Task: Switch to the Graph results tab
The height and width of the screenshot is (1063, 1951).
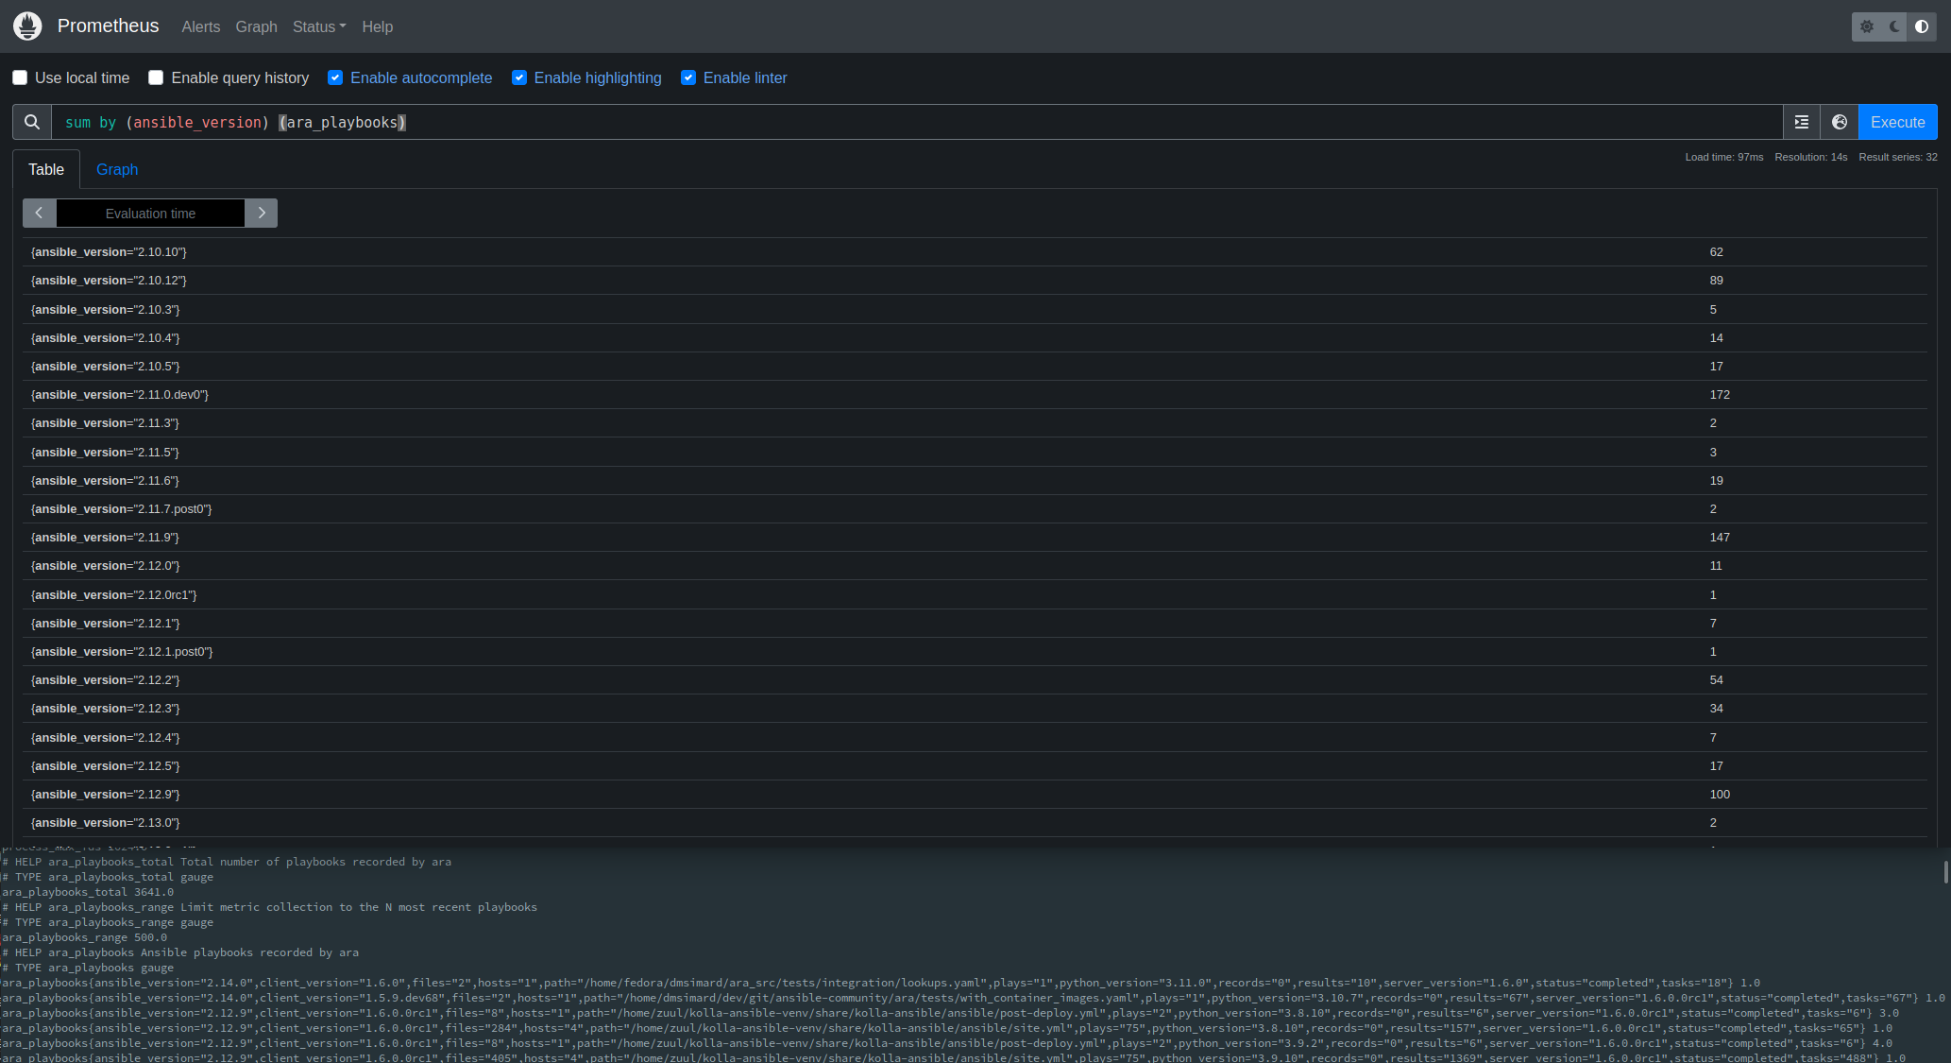Action: point(117,170)
